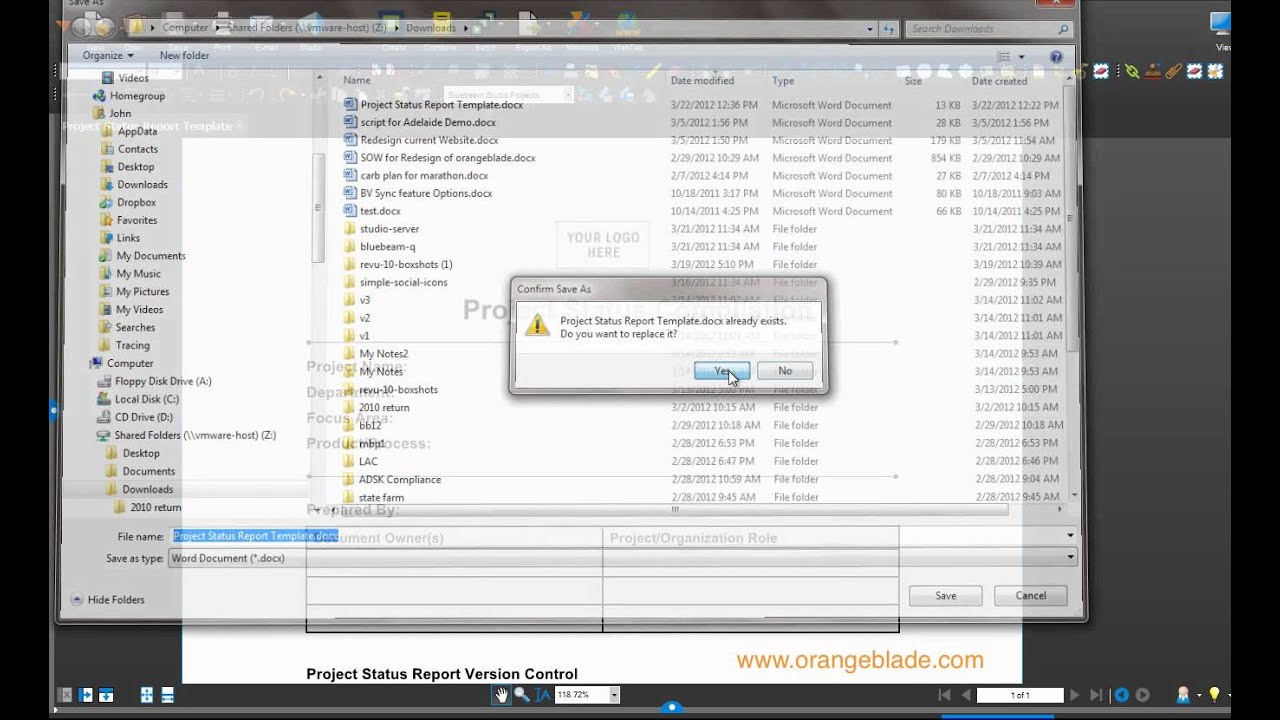
Task: Select the Zoom magnifier tool
Action: 522,694
